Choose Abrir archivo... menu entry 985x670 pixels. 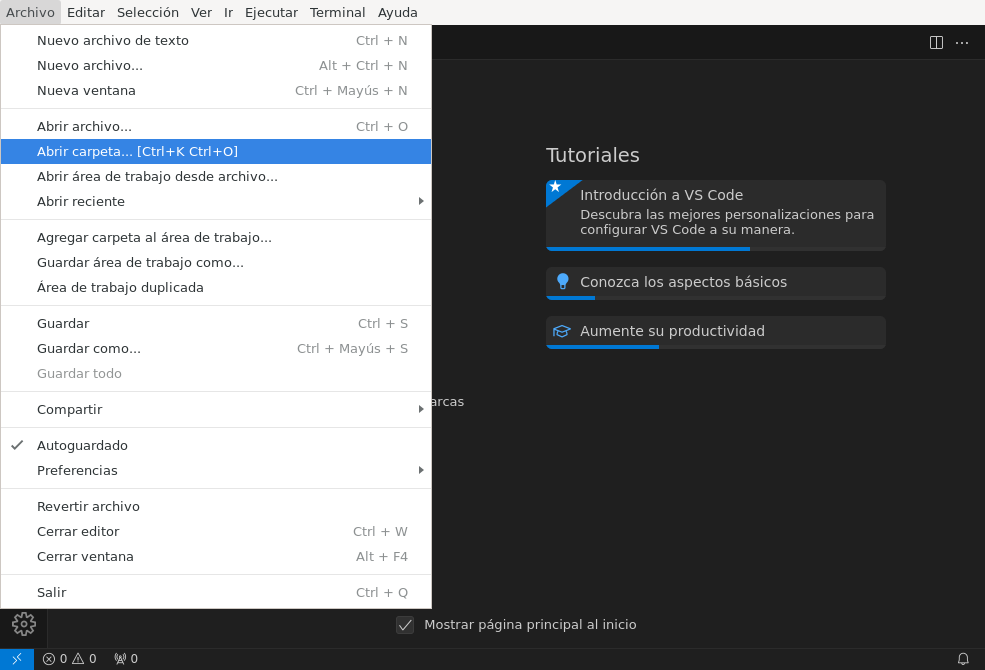click(216, 126)
